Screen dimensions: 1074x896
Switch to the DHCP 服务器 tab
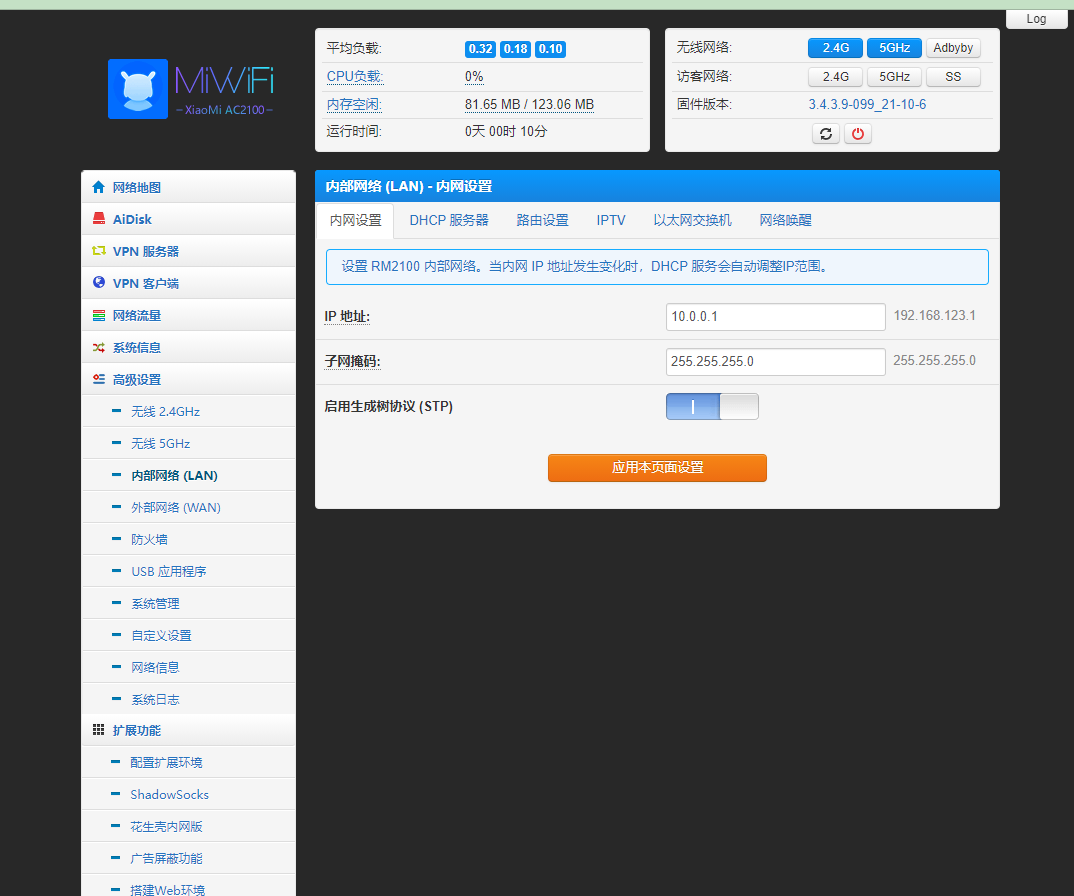pyautogui.click(x=449, y=220)
